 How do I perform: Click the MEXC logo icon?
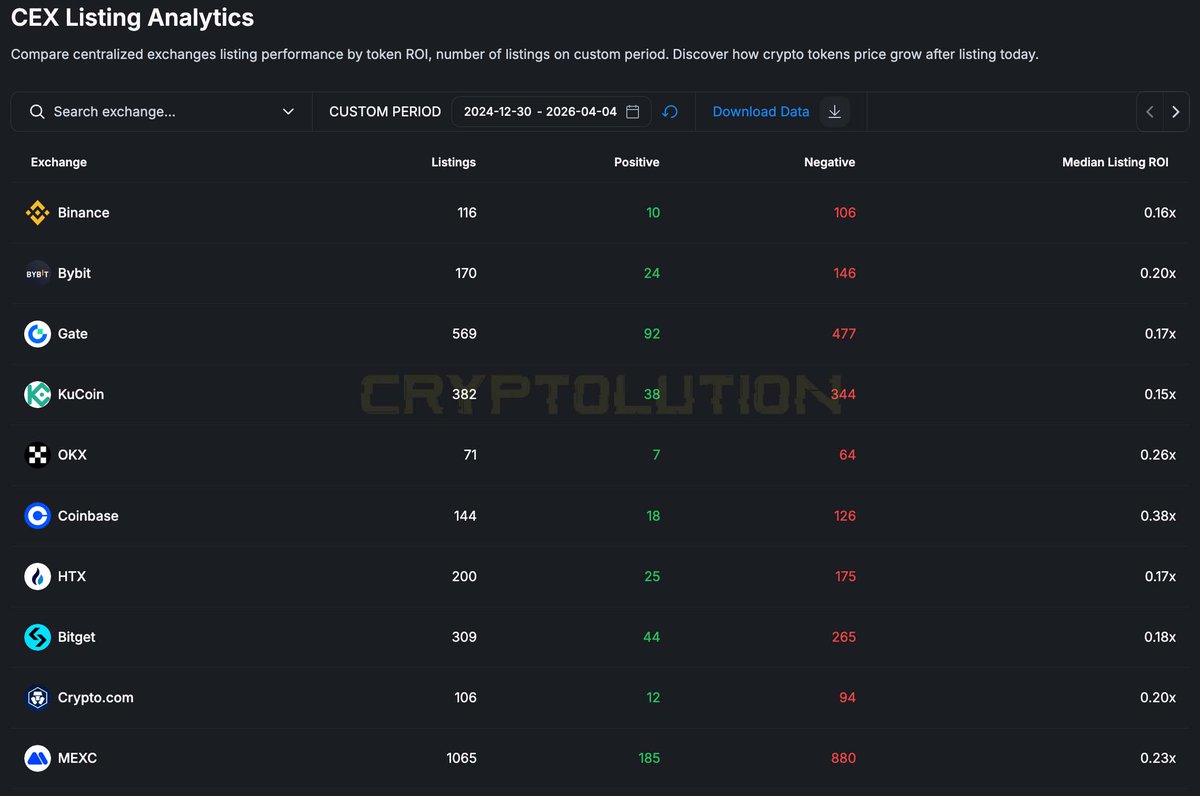coord(37,758)
